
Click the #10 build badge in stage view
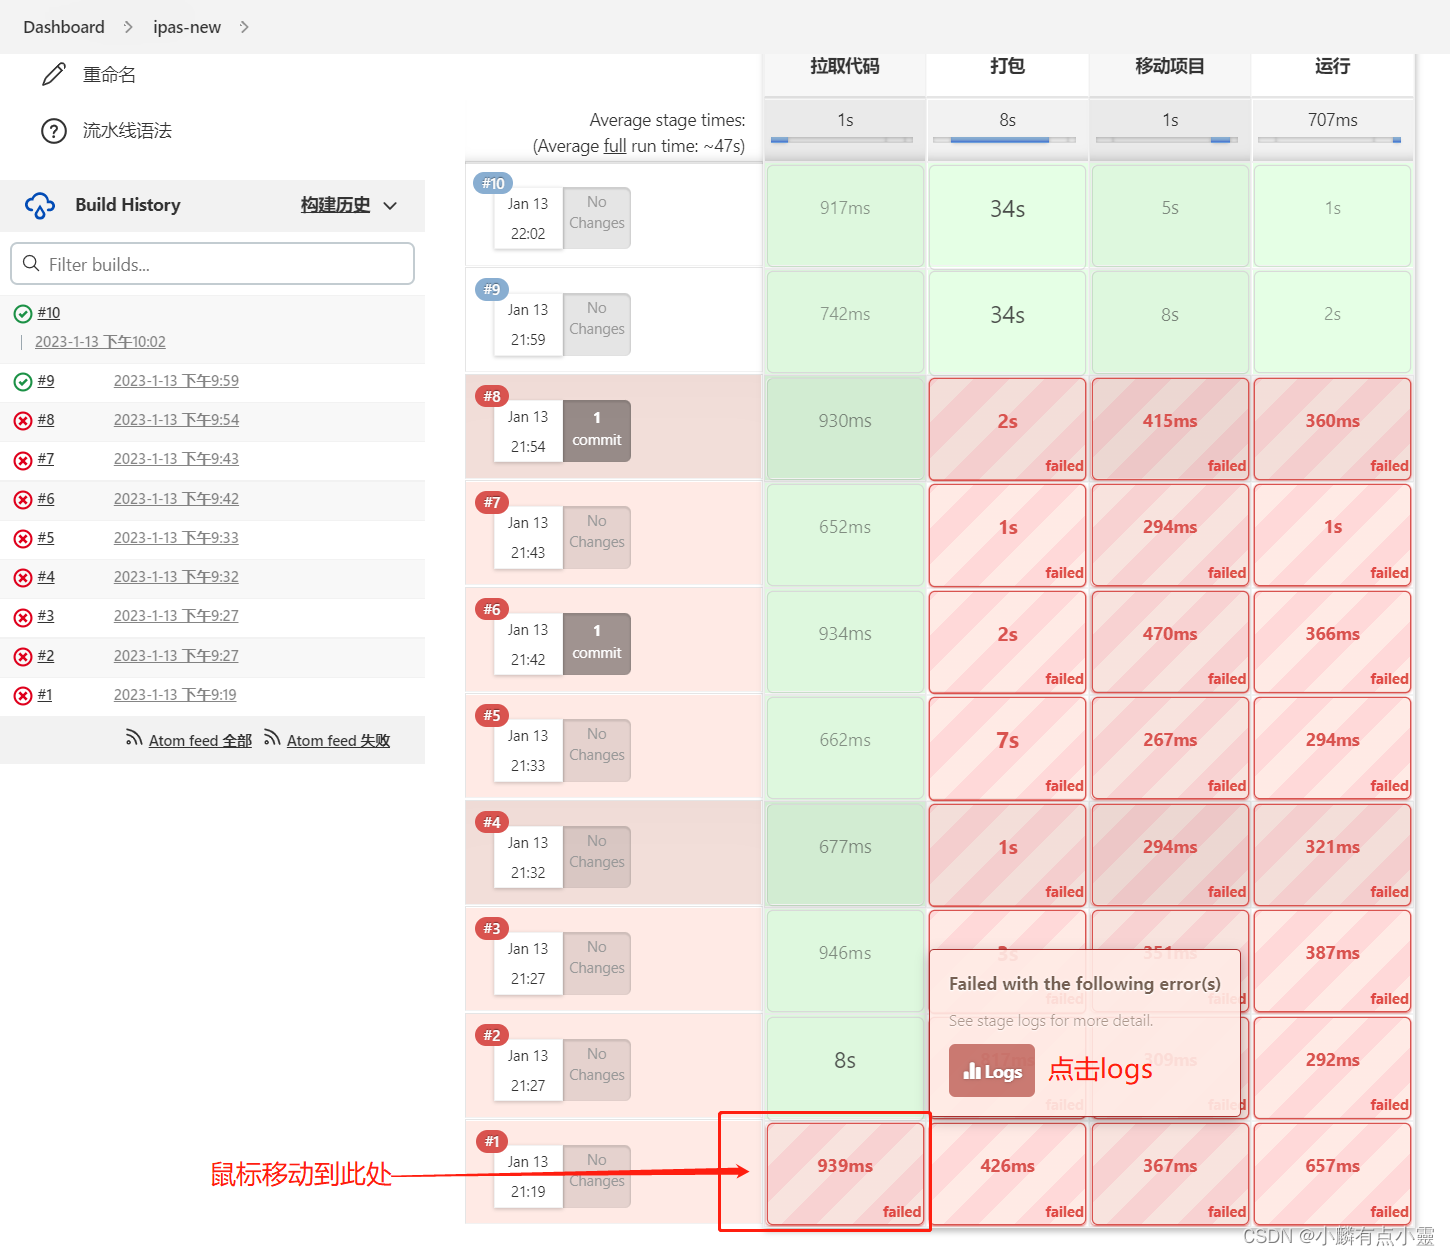pyautogui.click(x=493, y=183)
